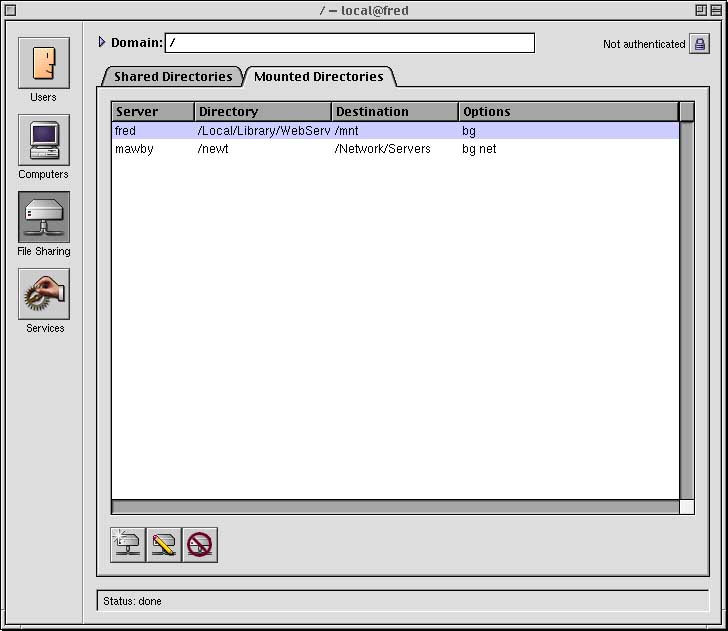This screenshot has height=631, width=728.
Task: Expand the Domain disclosure triangle
Action: 102,42
